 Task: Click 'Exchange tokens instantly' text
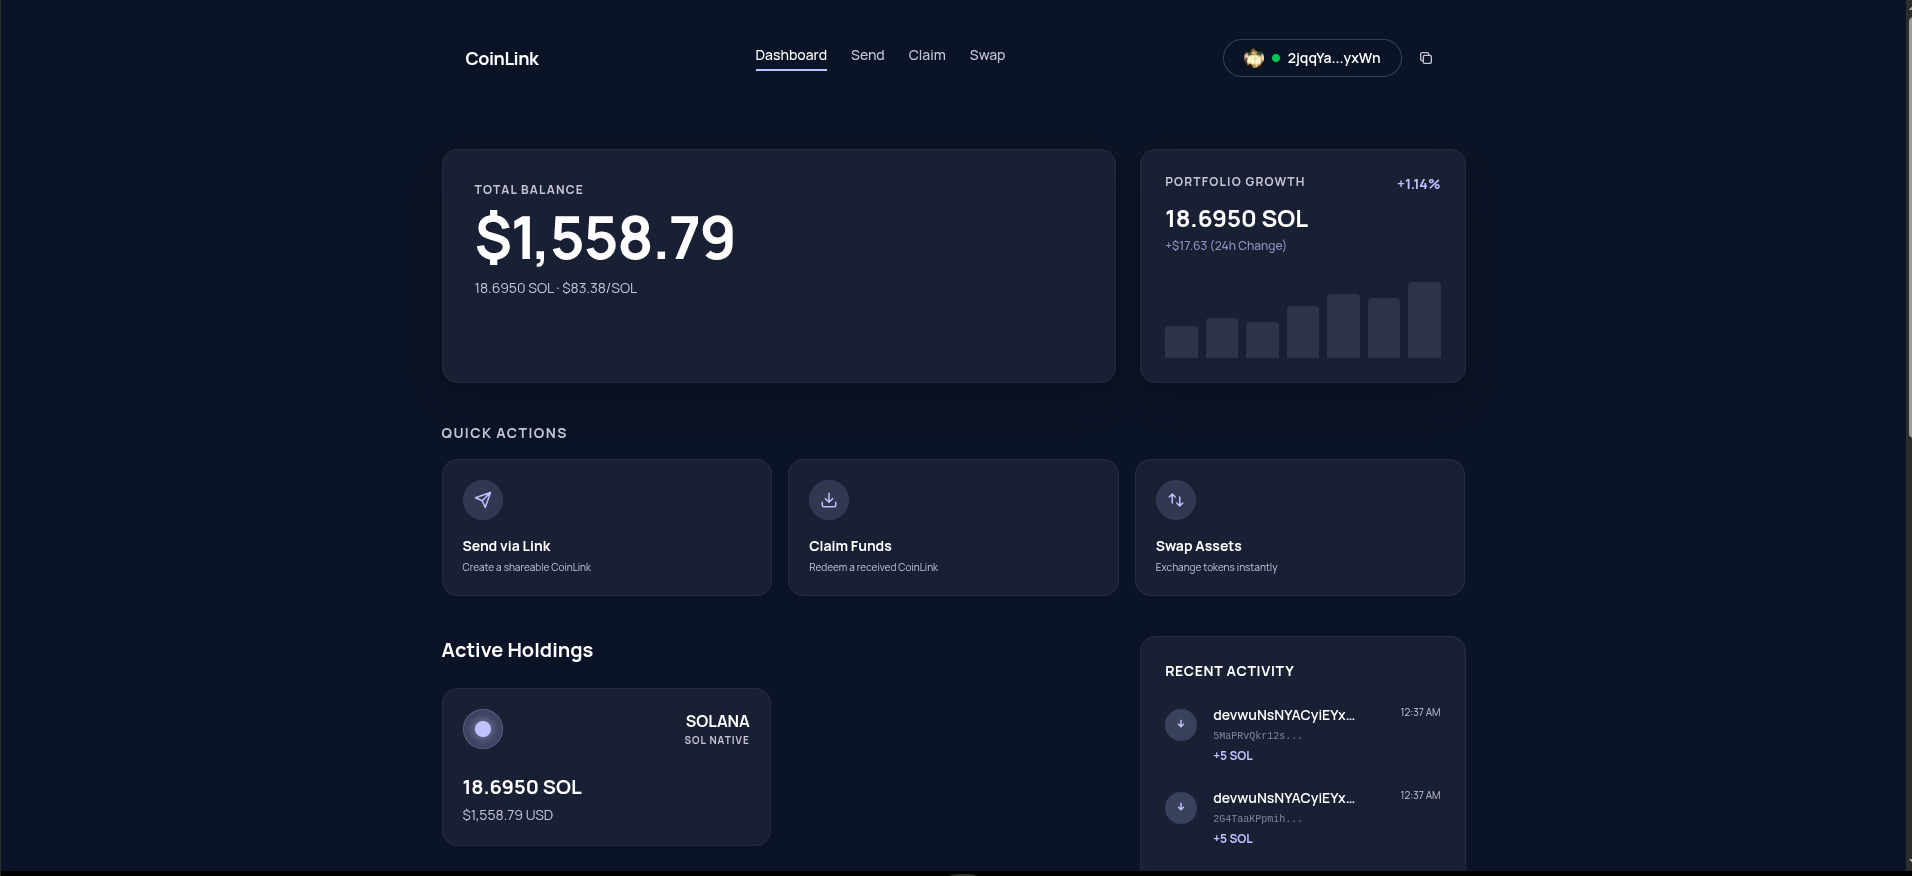(x=1216, y=567)
